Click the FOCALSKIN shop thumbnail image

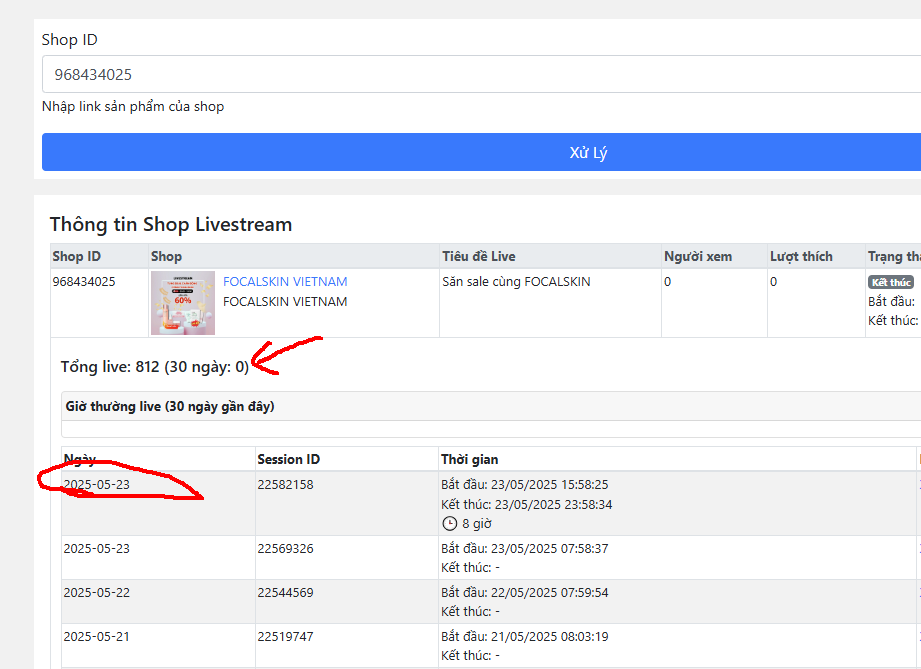click(x=183, y=302)
